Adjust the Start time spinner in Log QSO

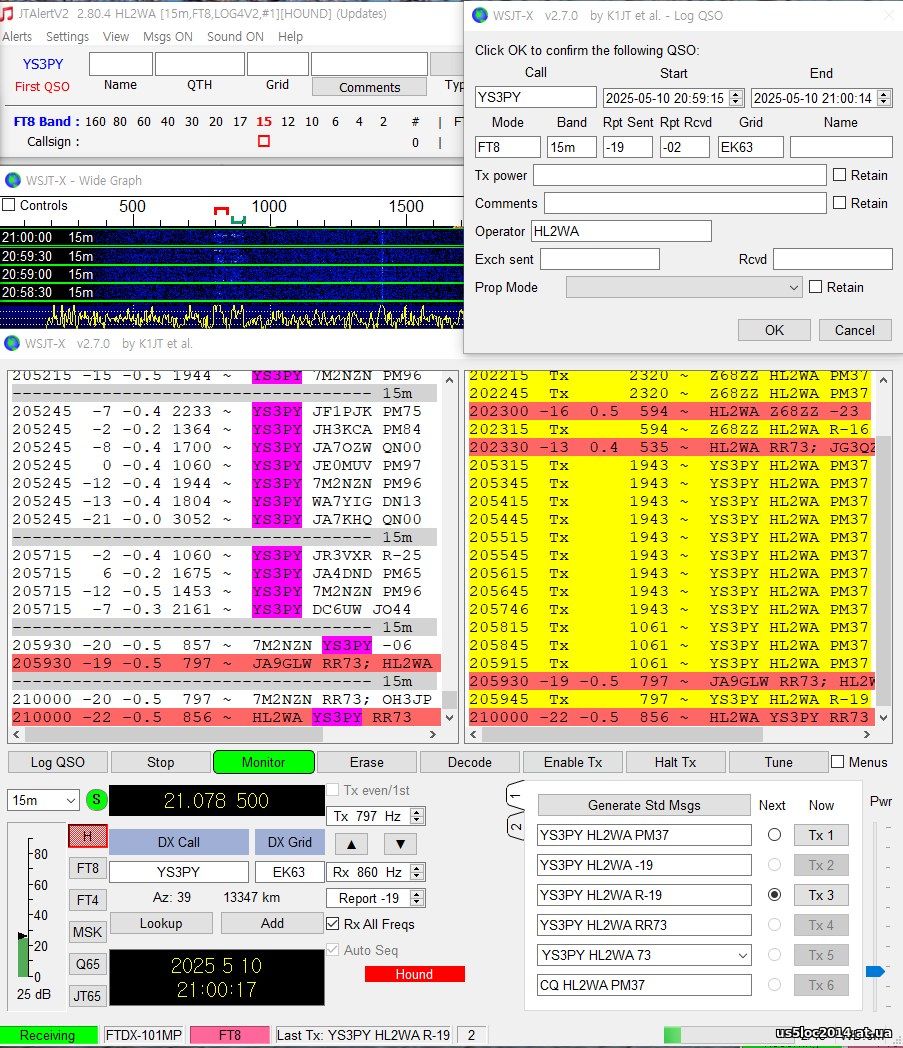coord(736,98)
